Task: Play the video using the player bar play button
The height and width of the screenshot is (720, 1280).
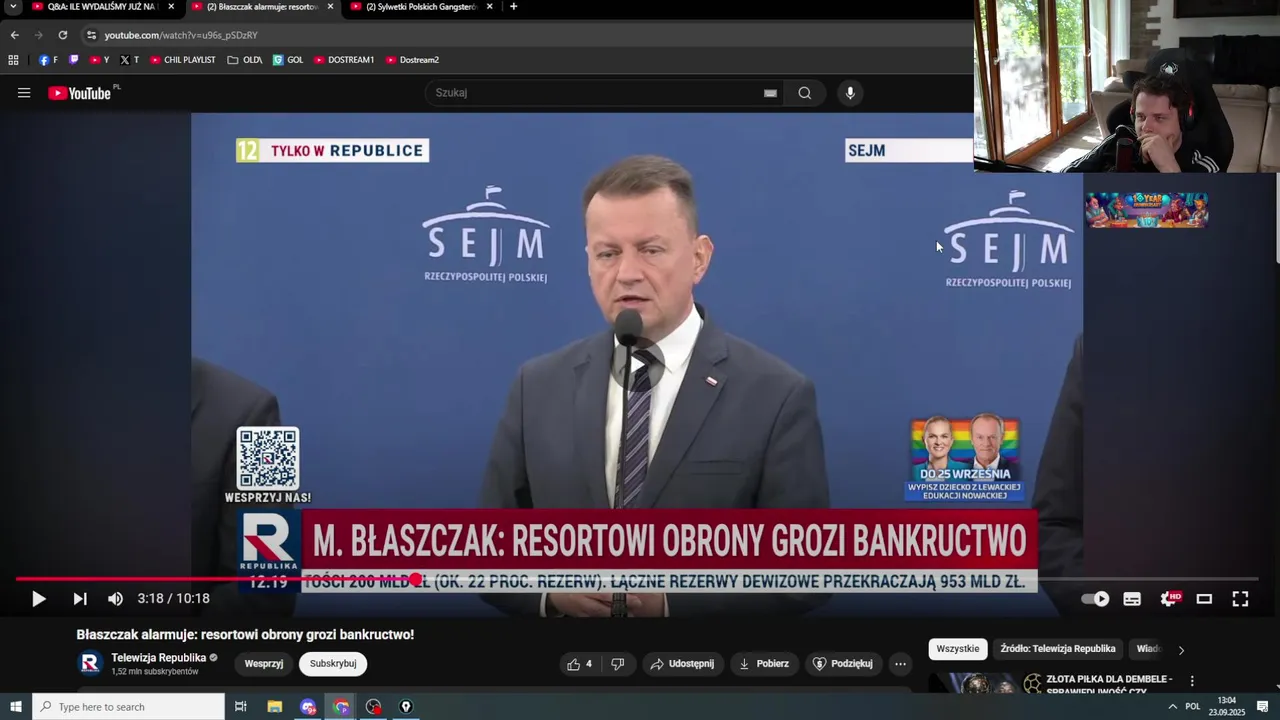Action: [x=38, y=599]
